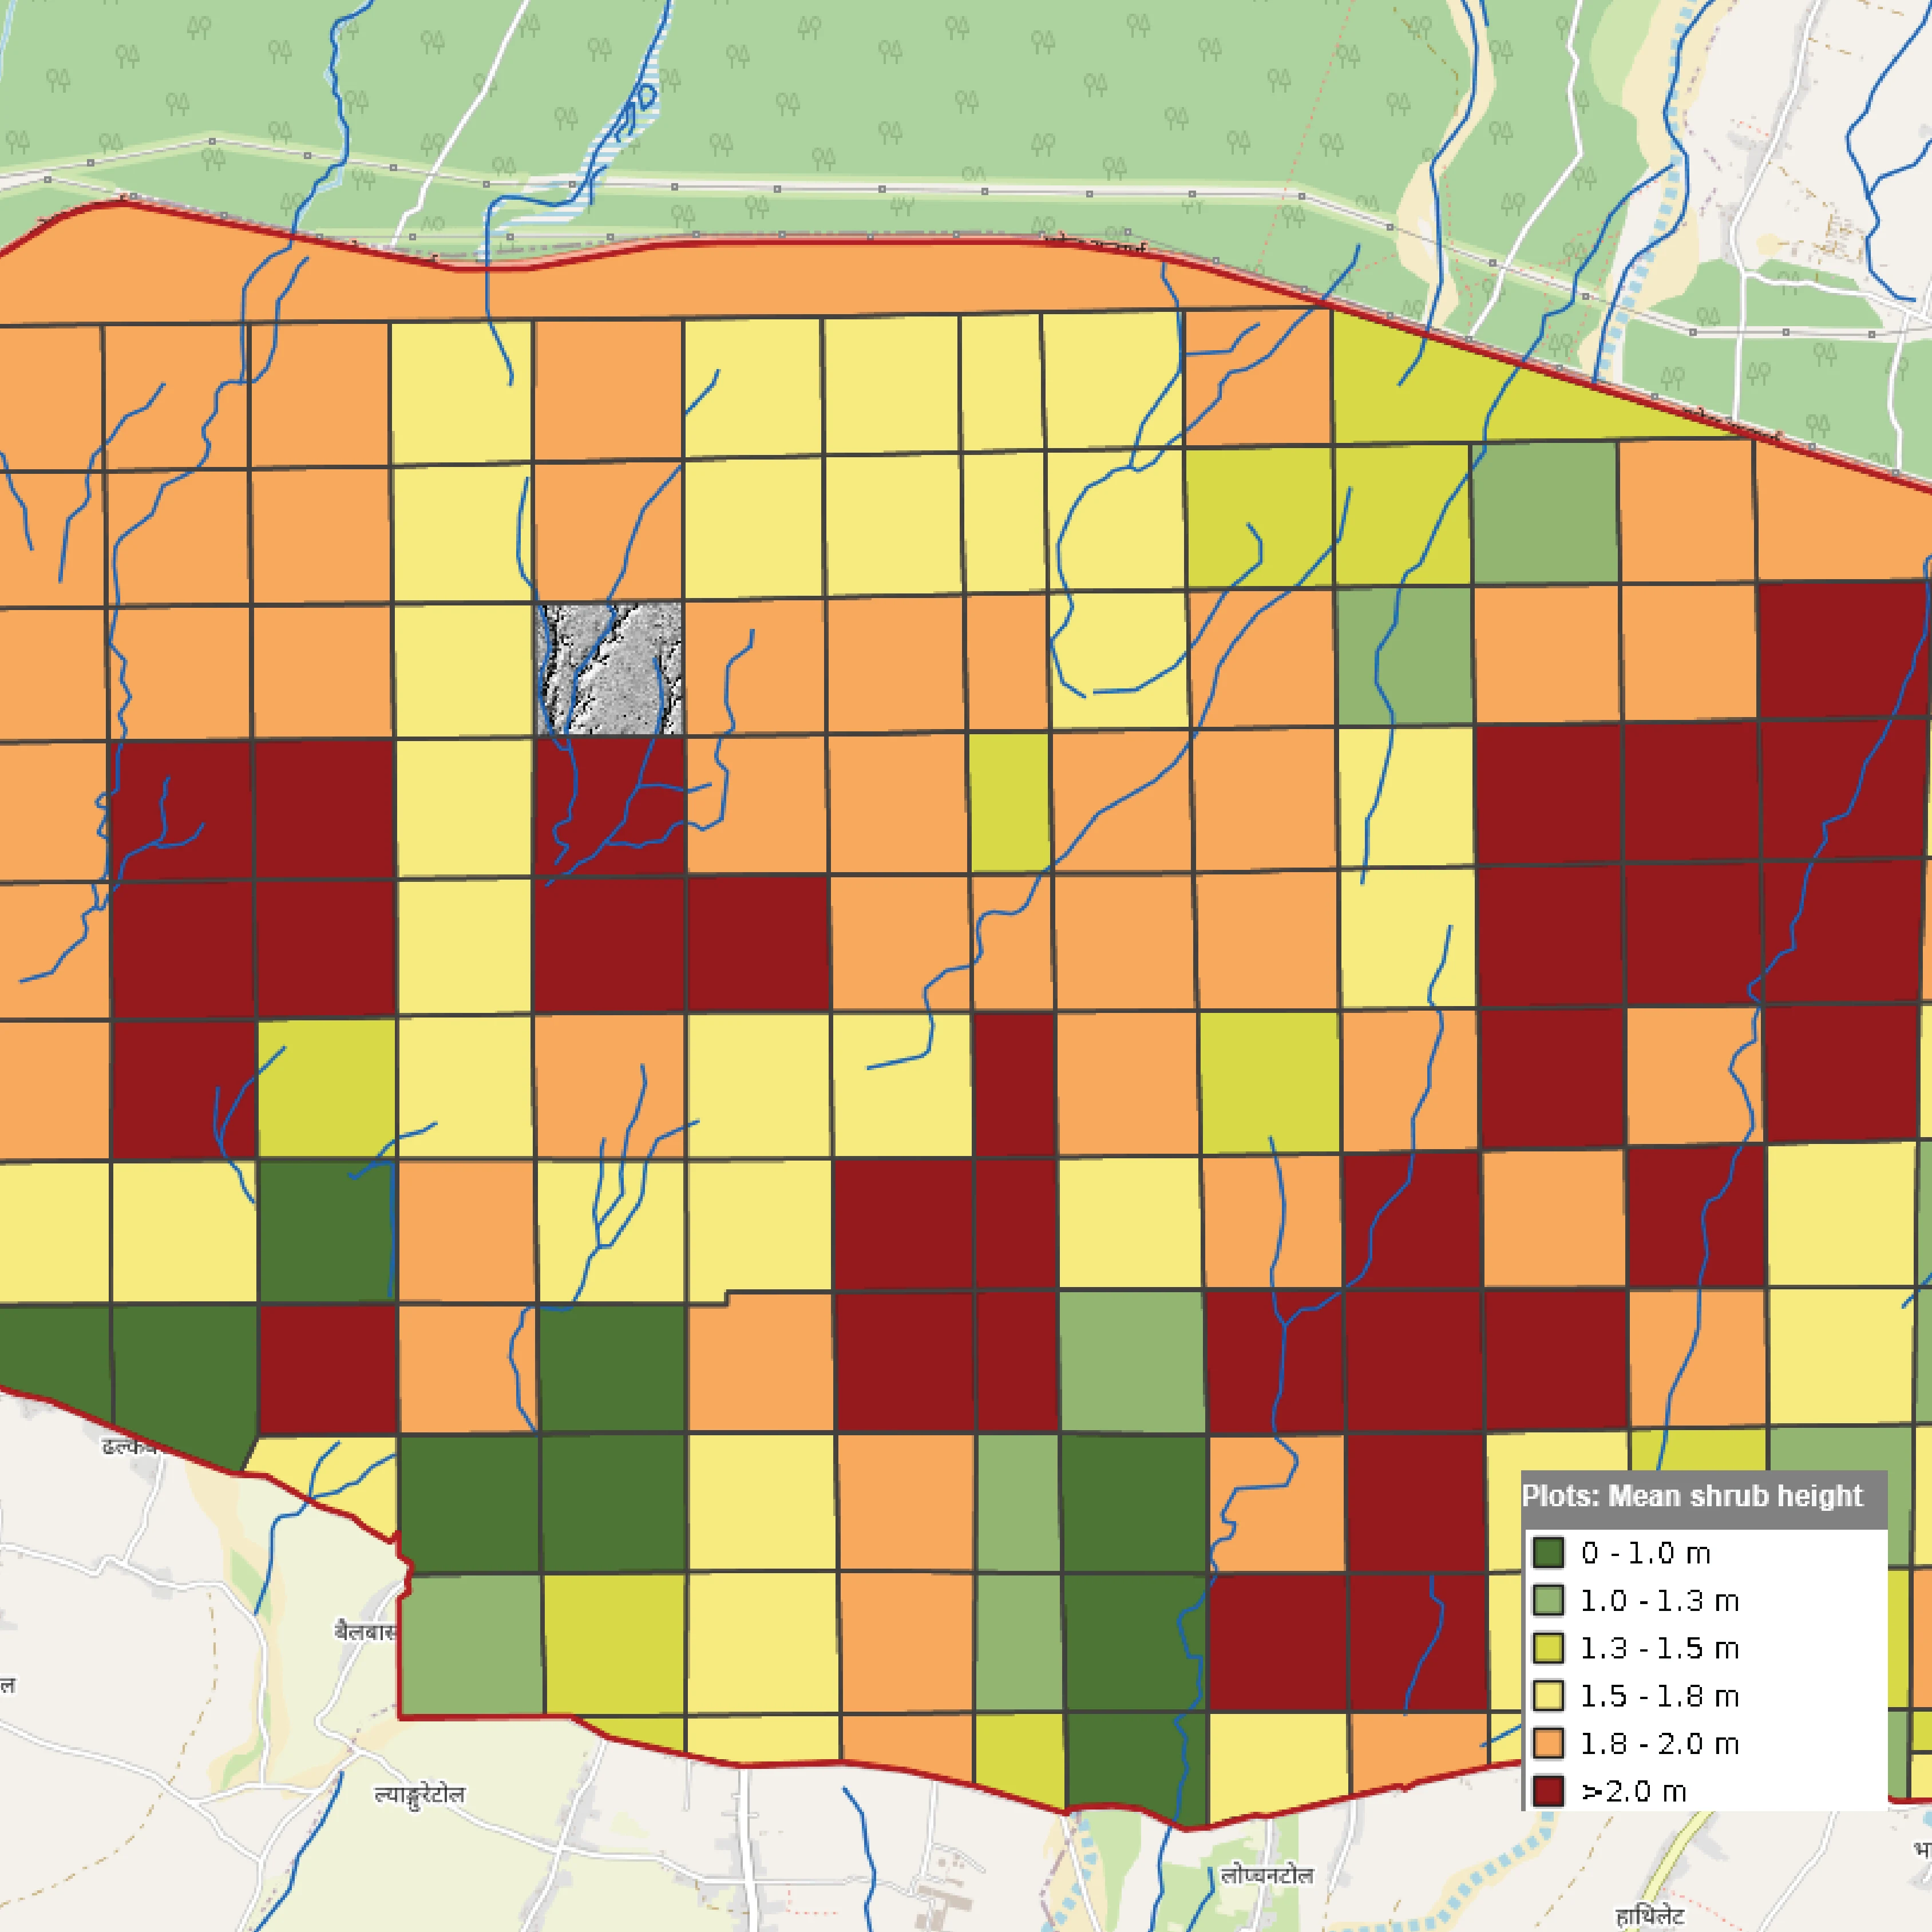The width and height of the screenshot is (1932, 1932).
Task: Click the 0 - 1.0 m dark green legend swatch
Action: pos(1548,1553)
